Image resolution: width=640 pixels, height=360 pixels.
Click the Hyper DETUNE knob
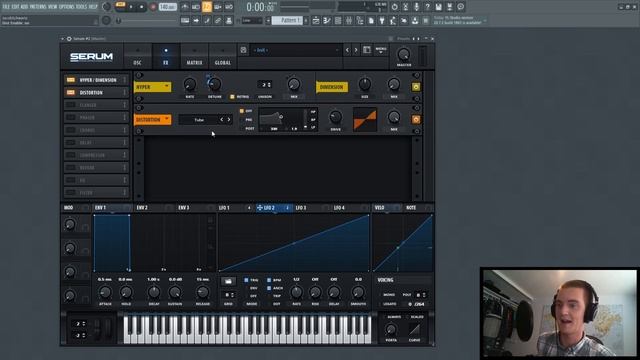point(215,84)
